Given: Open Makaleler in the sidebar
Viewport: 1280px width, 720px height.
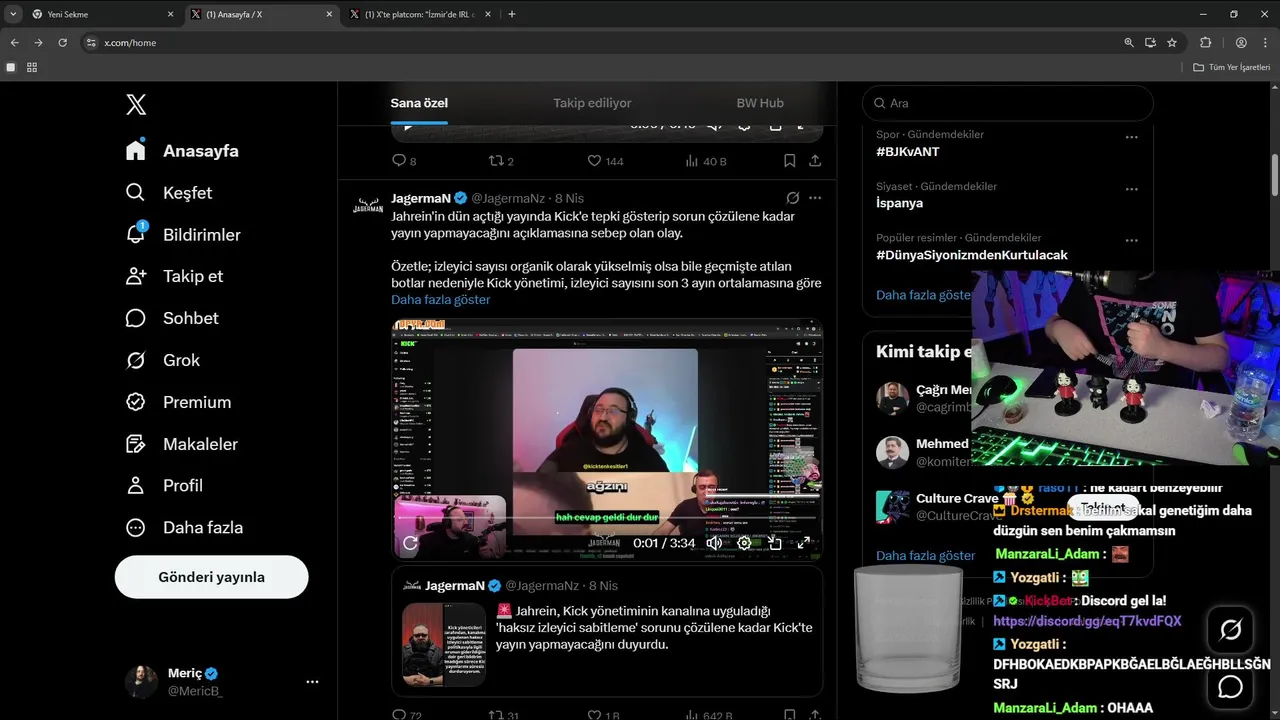Looking at the screenshot, I should pos(181,444).
